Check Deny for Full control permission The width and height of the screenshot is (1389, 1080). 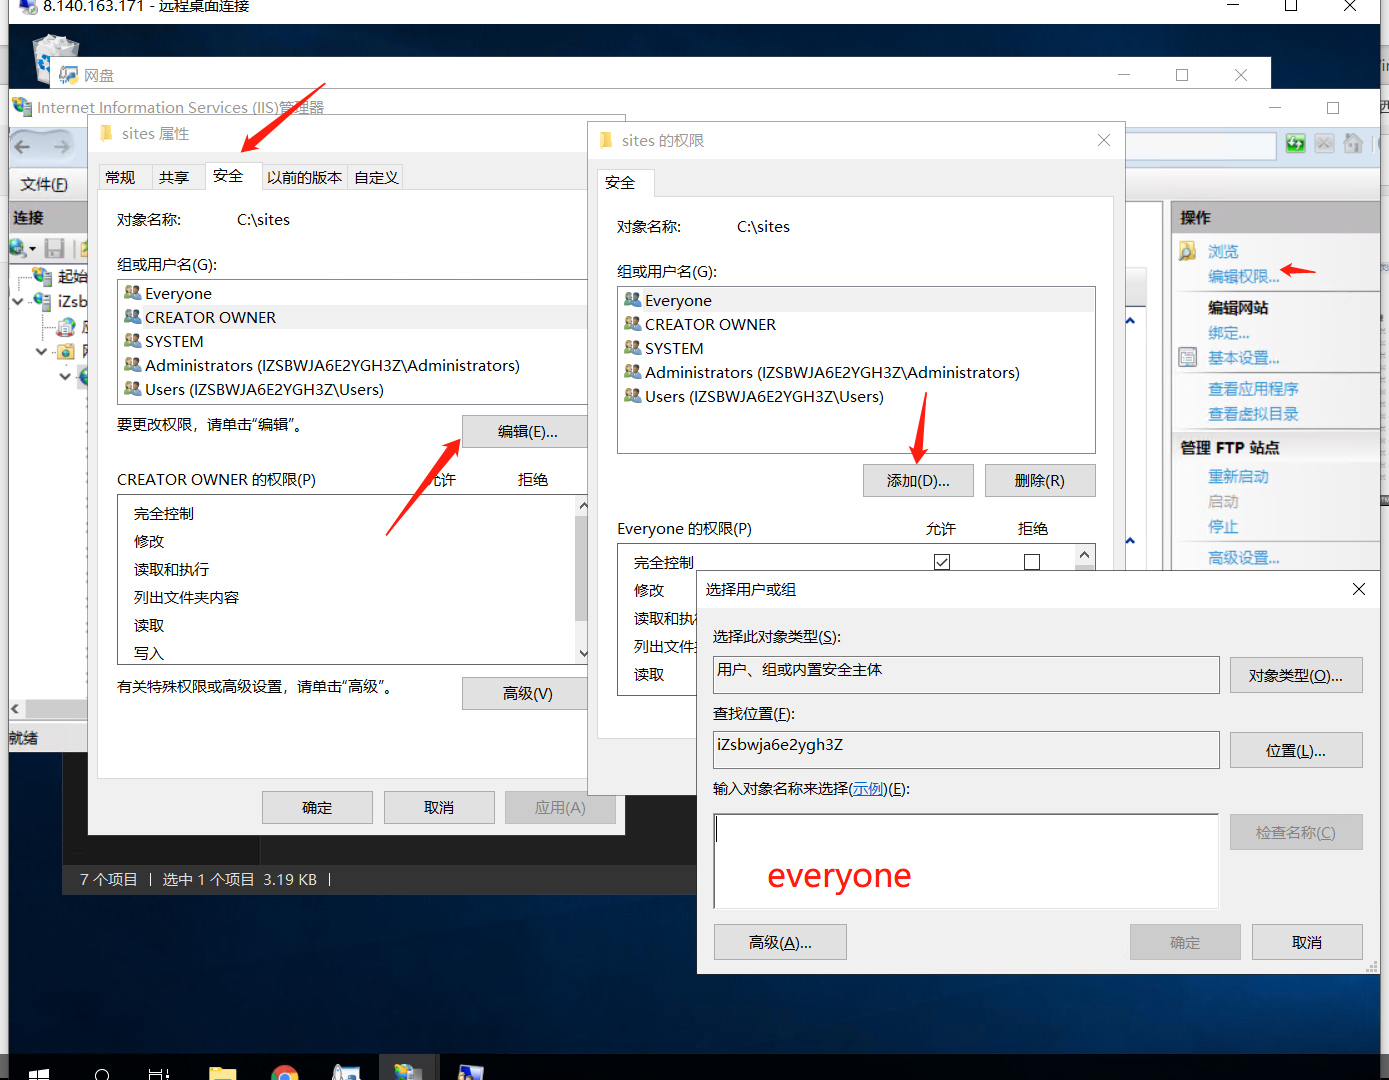coord(1032,562)
